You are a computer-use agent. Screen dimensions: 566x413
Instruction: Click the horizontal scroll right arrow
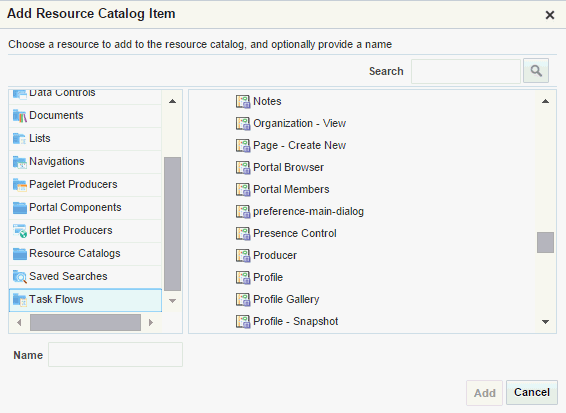(x=151, y=322)
